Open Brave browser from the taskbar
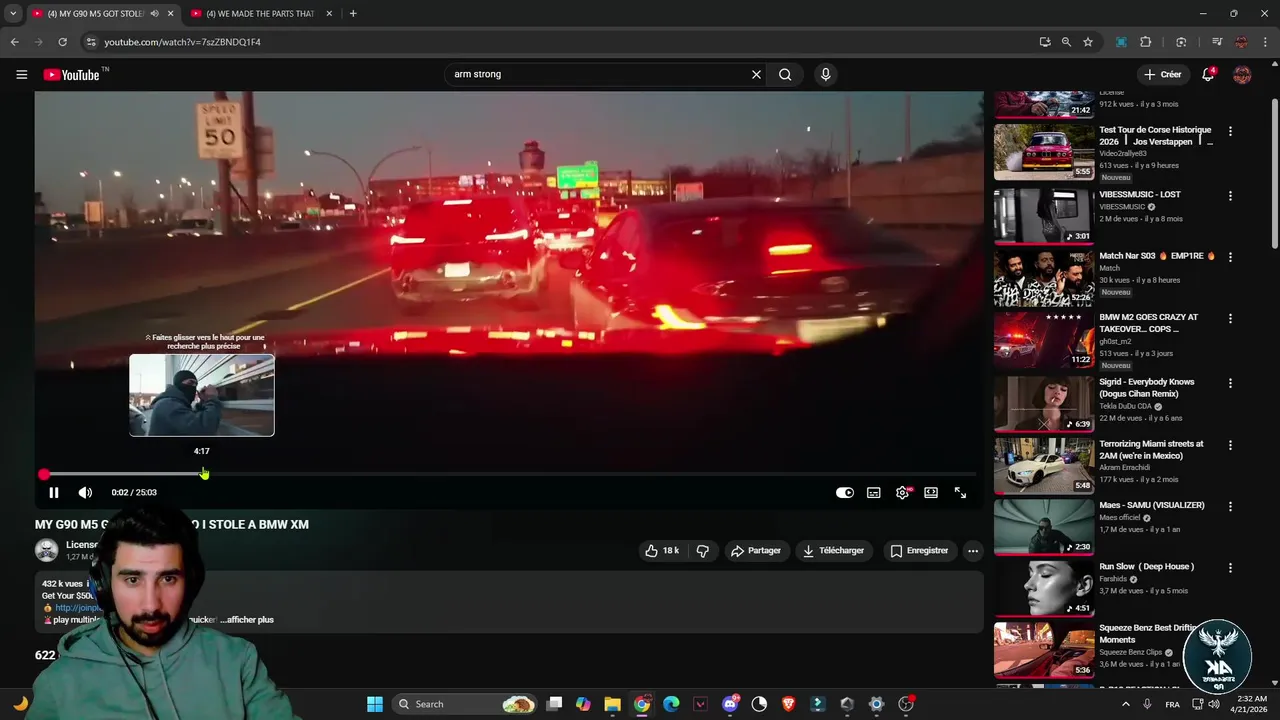 click(788, 704)
